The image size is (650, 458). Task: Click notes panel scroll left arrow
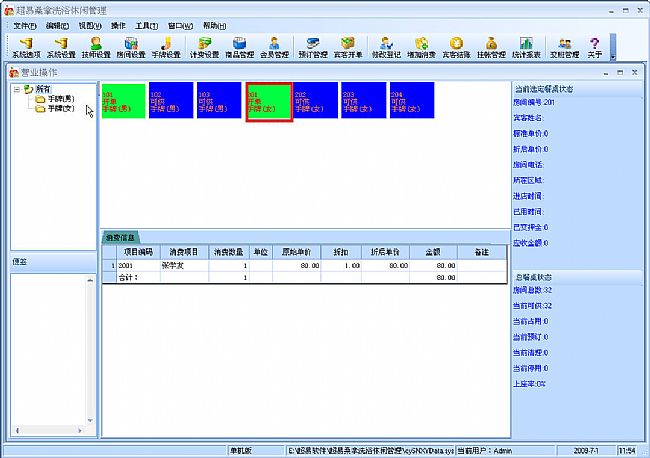click(17, 431)
